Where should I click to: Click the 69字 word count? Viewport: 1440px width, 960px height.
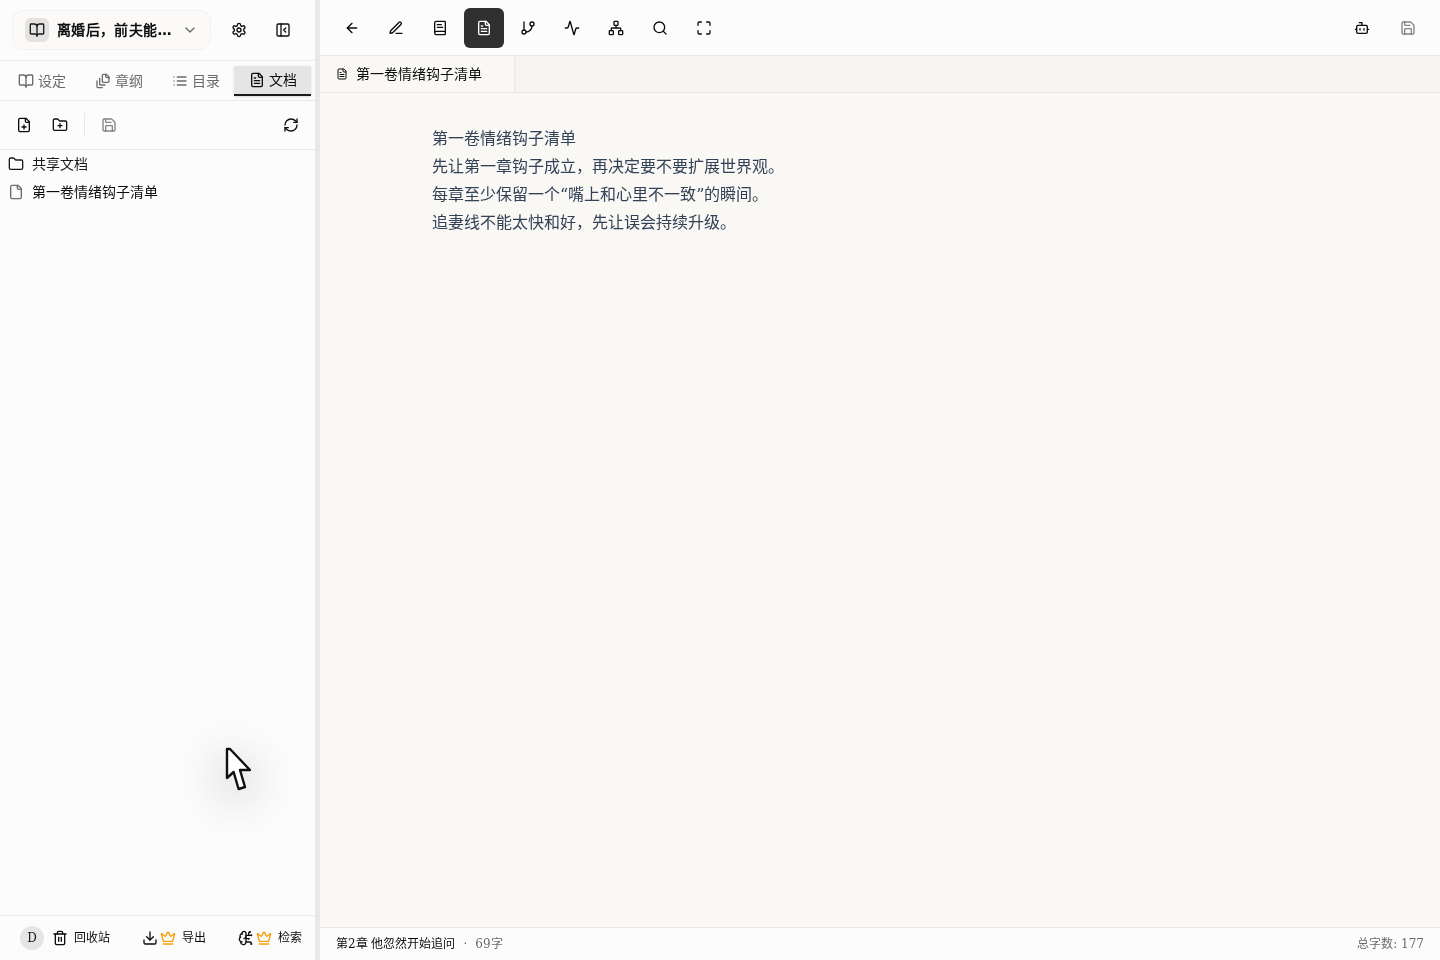point(489,943)
